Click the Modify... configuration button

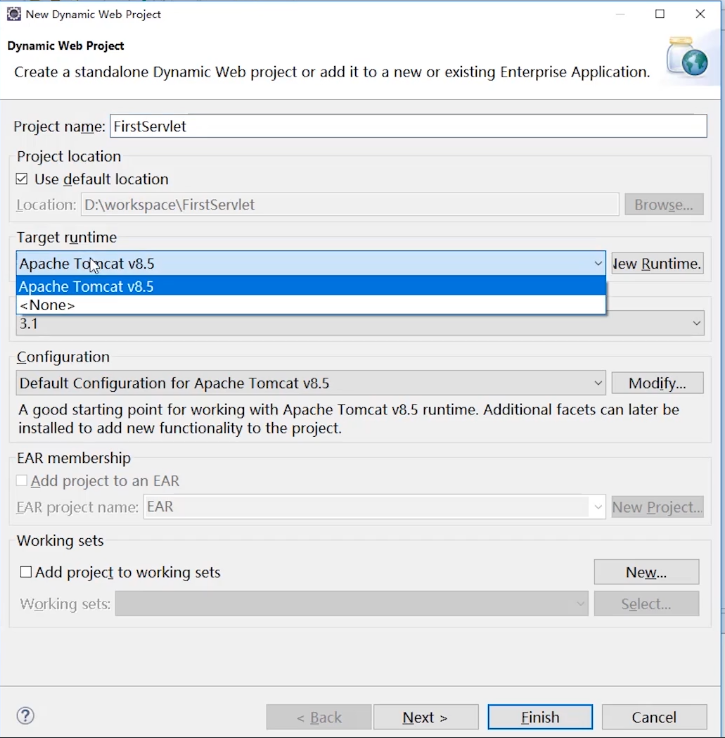(657, 383)
